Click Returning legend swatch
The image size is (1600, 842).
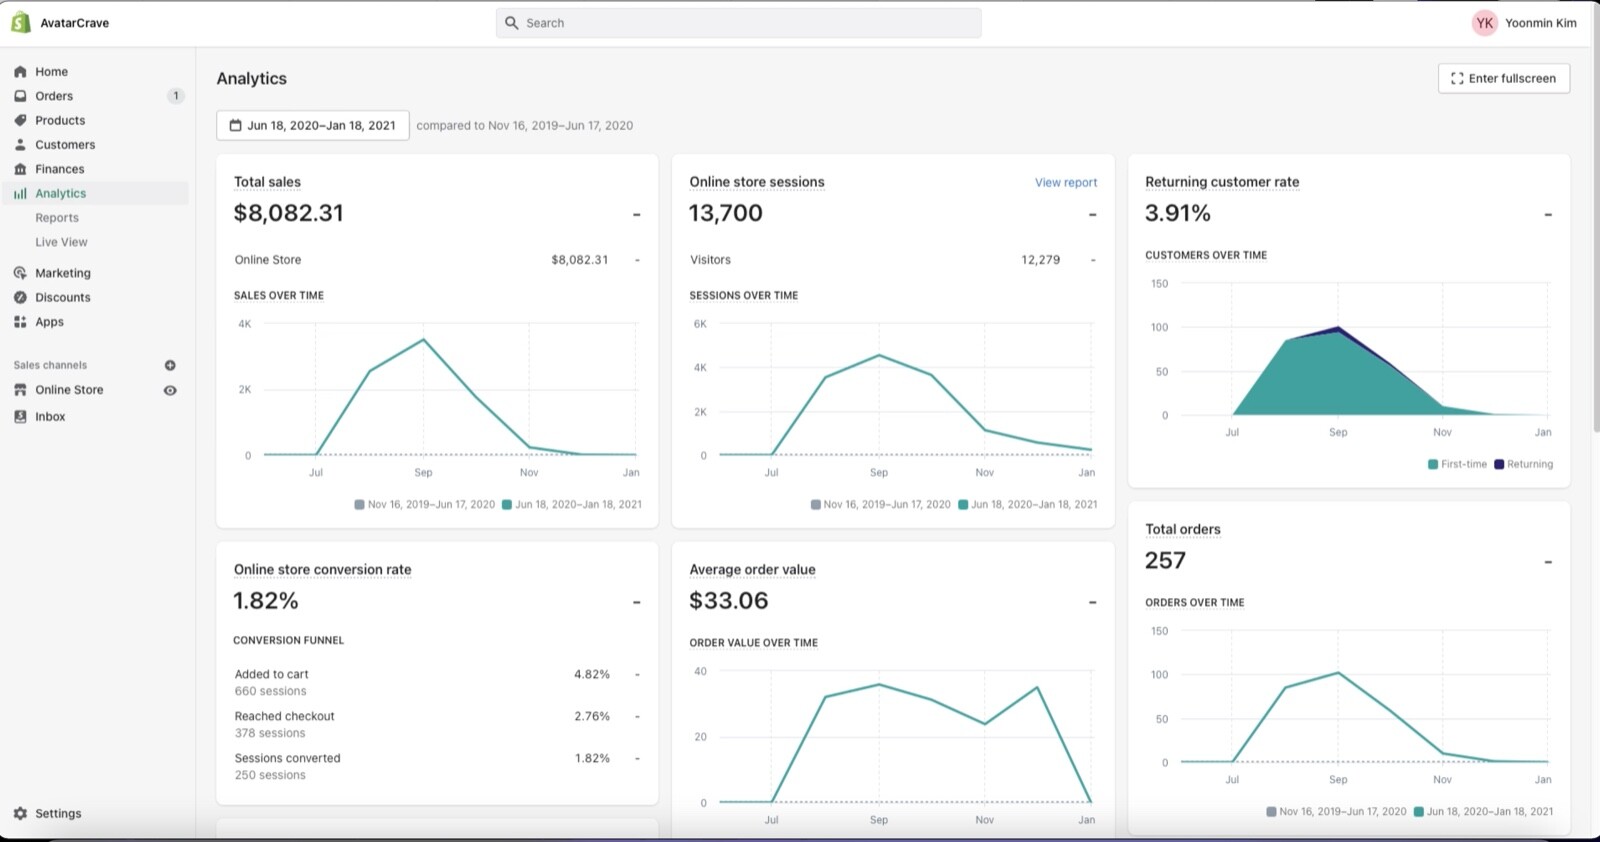coord(1499,464)
